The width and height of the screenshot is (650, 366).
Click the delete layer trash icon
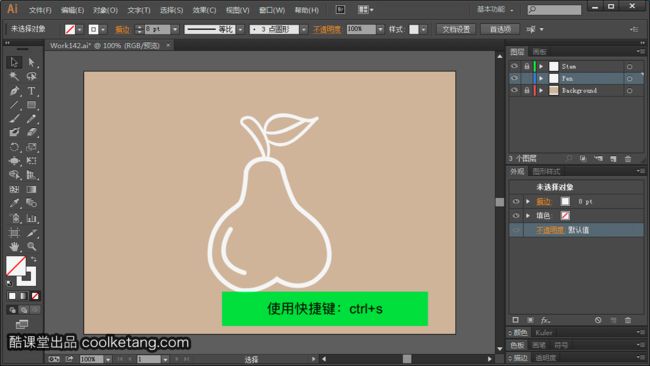click(628, 159)
